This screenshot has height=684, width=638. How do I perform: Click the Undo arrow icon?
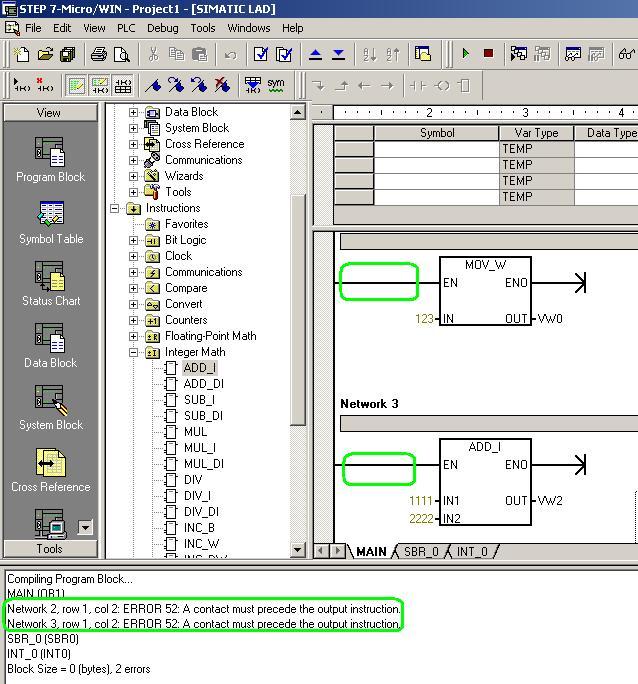click(230, 54)
